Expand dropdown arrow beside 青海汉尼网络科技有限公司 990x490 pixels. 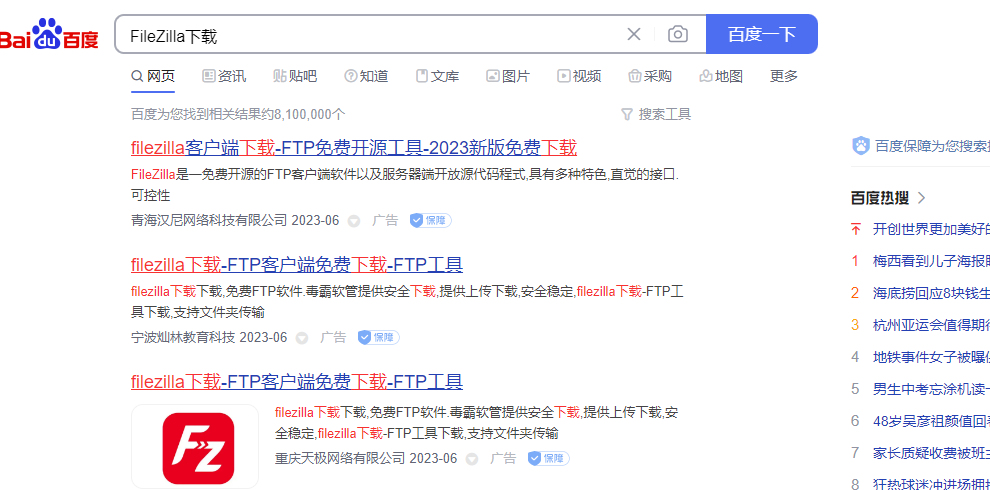click(x=354, y=221)
